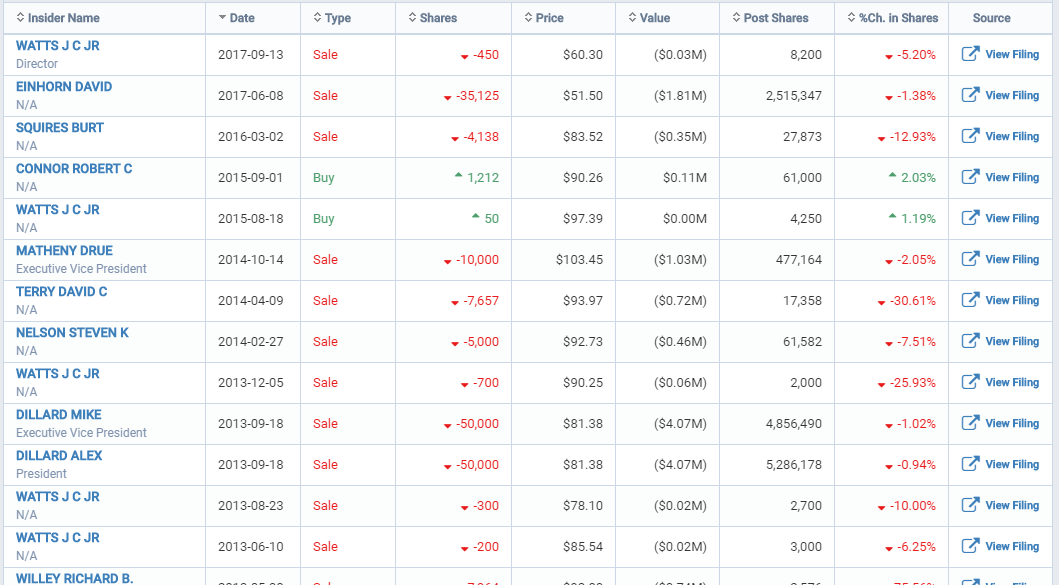Image resolution: width=1059 pixels, height=585 pixels.
Task: Click external link icon in Matheny Drue row
Action: [x=969, y=259]
